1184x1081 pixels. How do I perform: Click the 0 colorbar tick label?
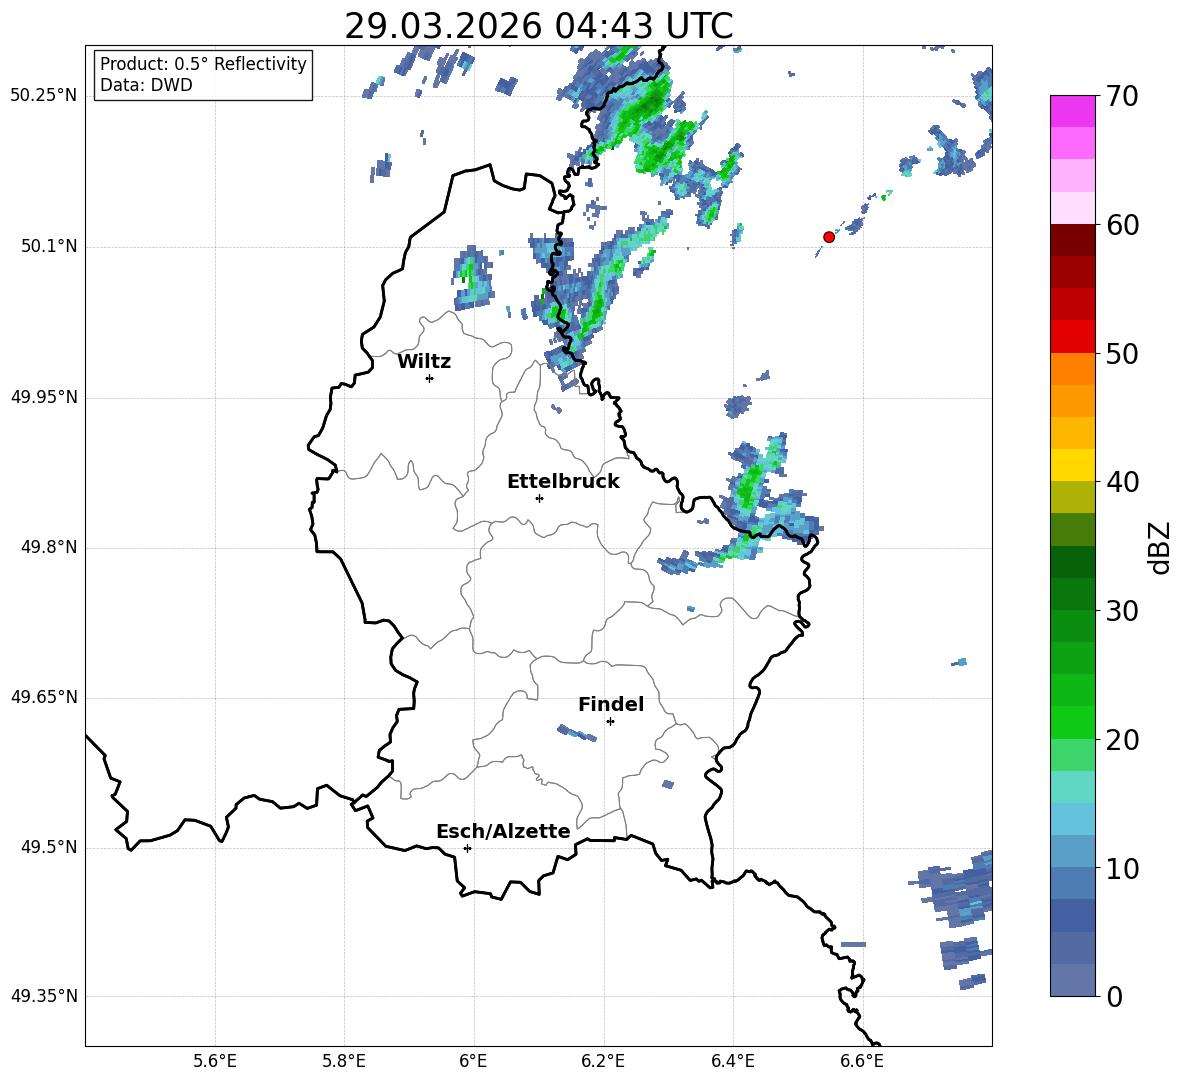(1115, 997)
